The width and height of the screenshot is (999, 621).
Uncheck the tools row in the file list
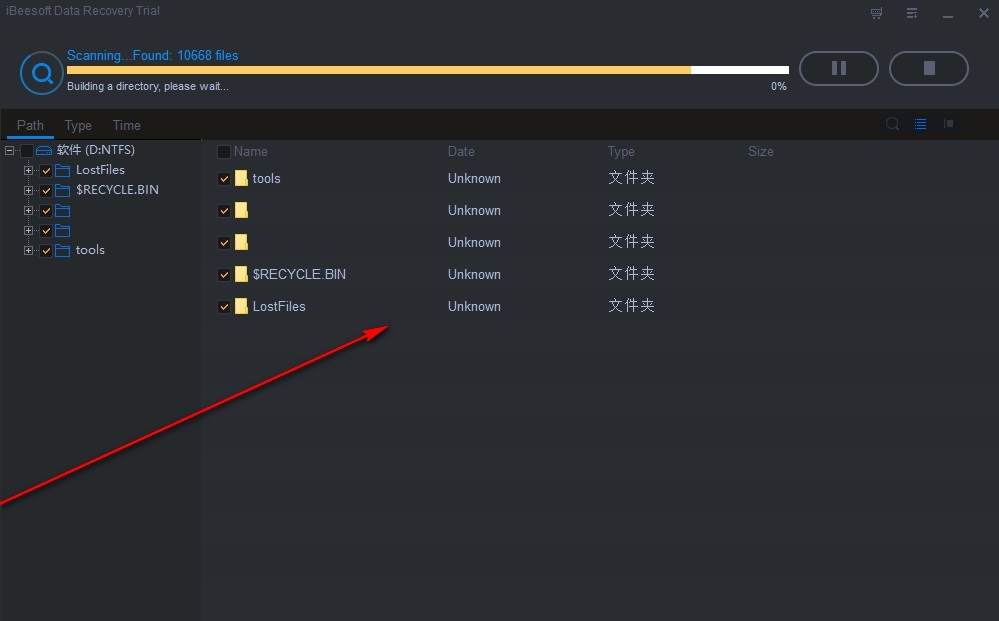224,179
